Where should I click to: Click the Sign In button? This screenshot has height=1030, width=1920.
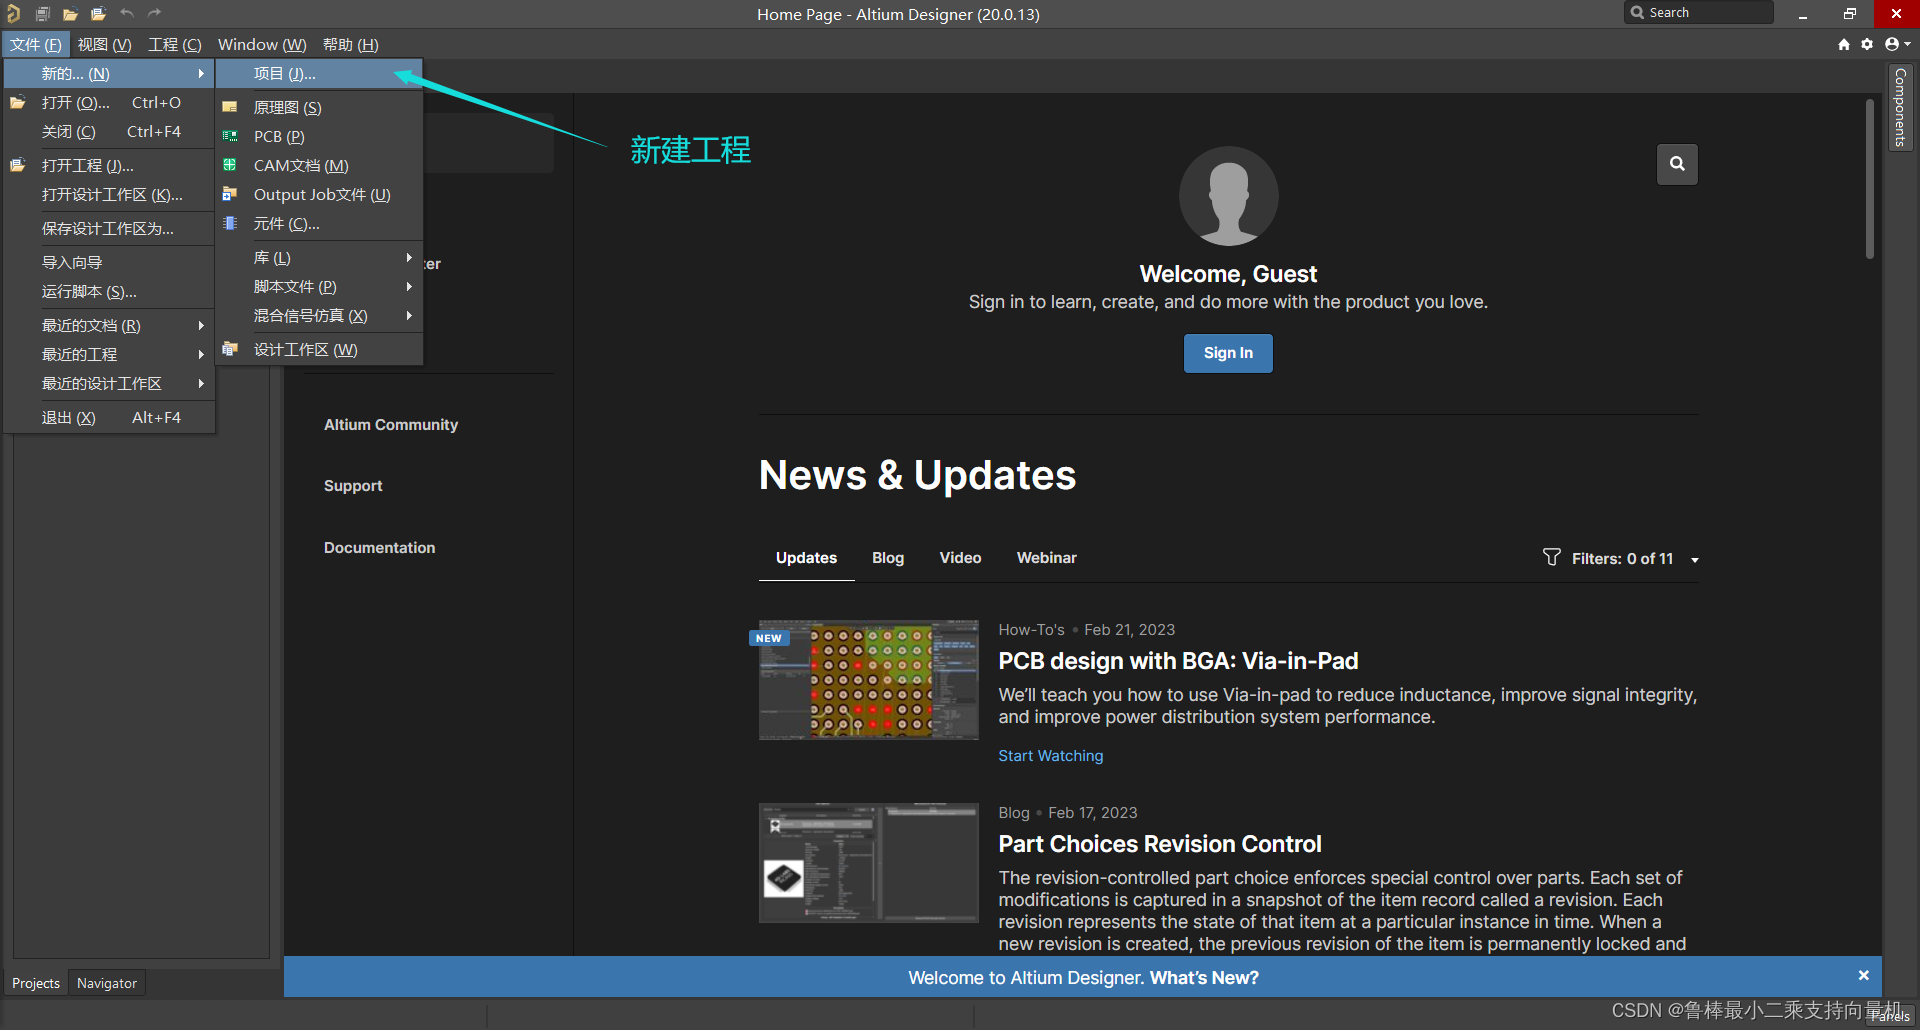[1228, 353]
